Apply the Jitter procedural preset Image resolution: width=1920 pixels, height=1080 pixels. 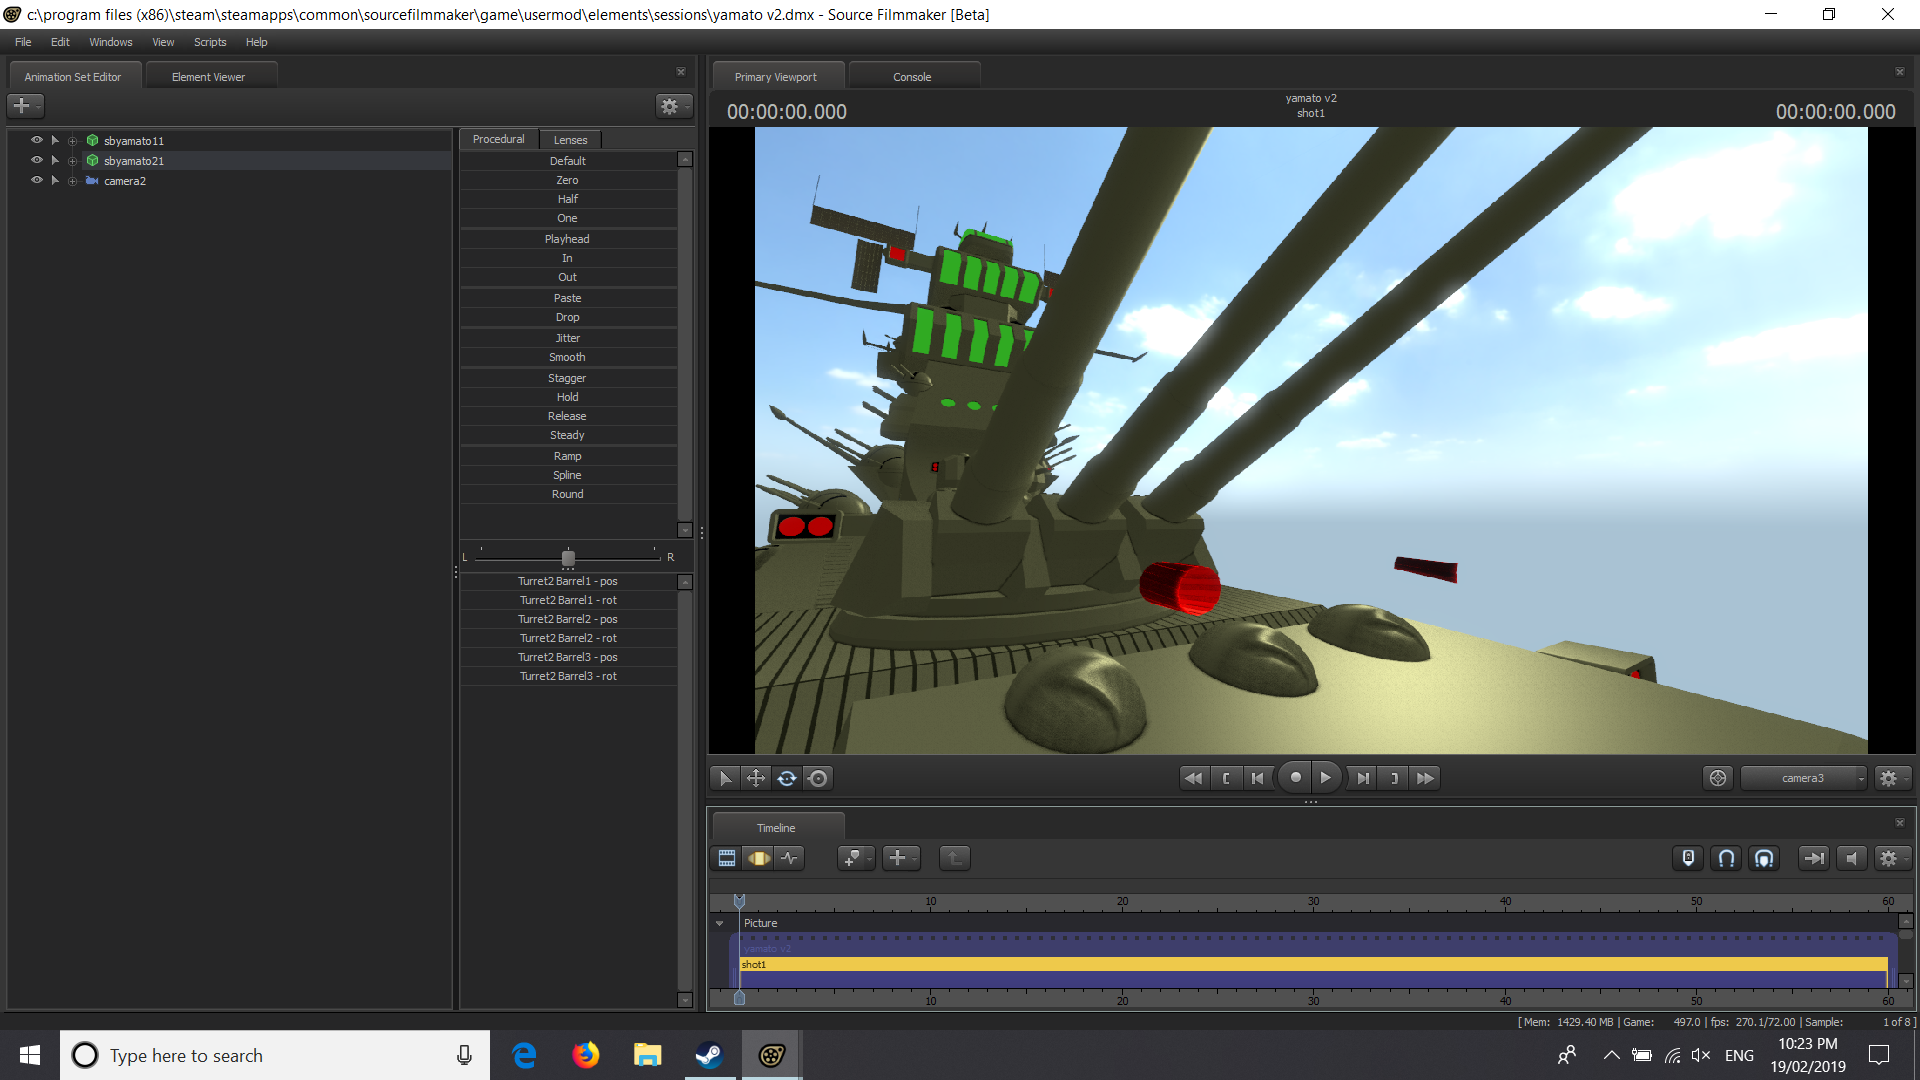tap(568, 338)
